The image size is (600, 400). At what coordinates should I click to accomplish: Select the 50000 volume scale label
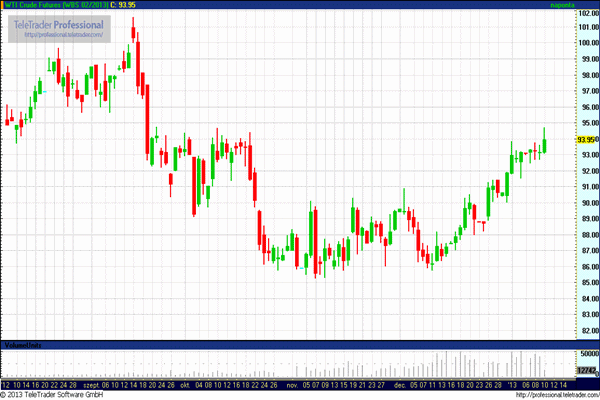click(x=587, y=354)
